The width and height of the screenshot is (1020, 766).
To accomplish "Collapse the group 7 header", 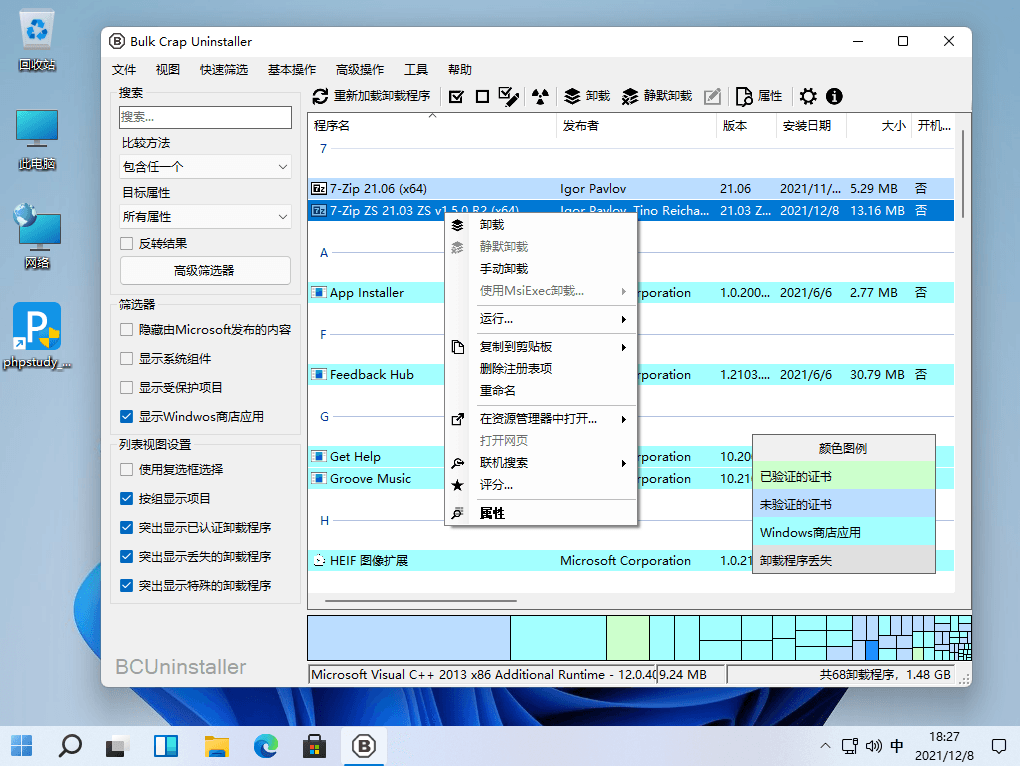I will pos(323,149).
